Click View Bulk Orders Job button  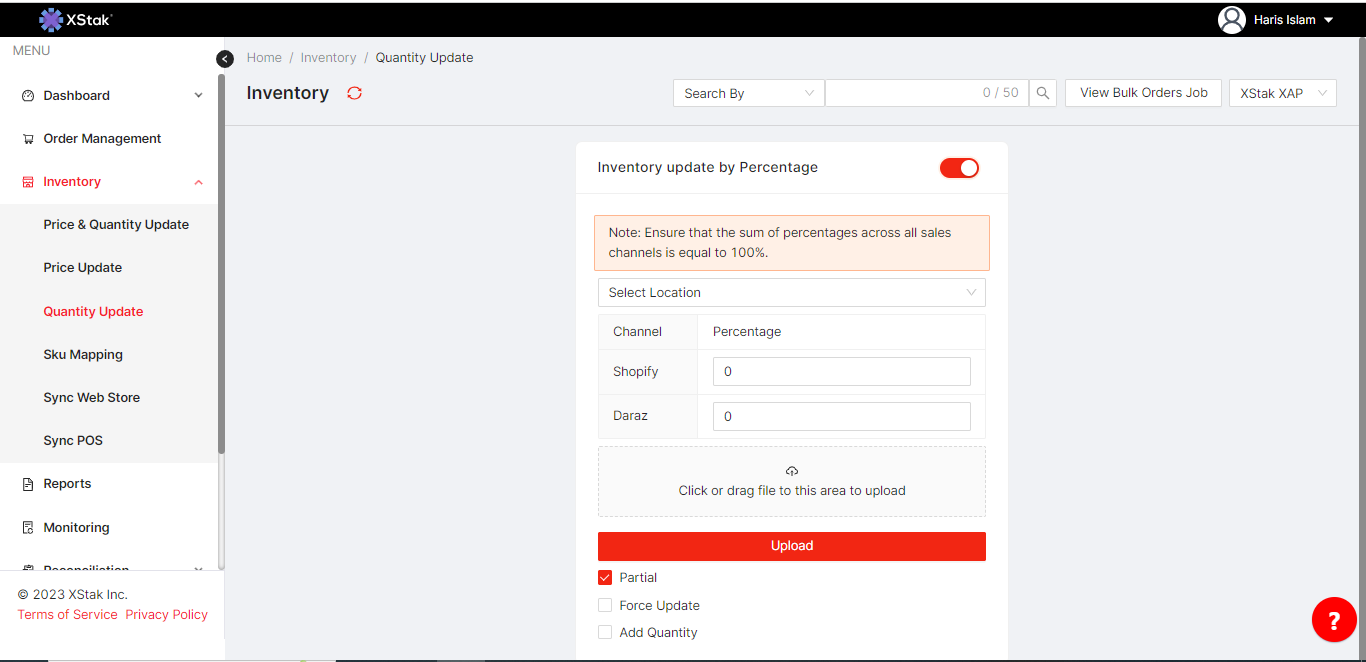pyautogui.click(x=1143, y=93)
